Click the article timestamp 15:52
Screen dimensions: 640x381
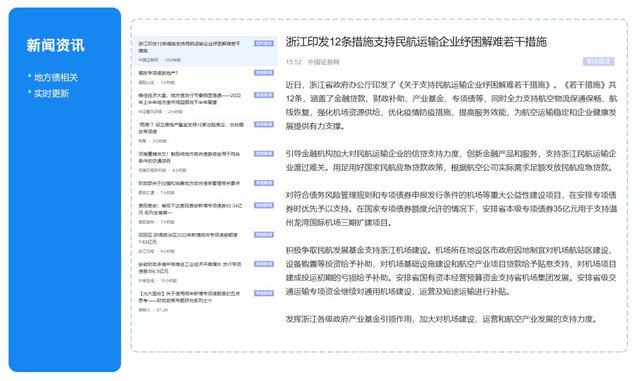293,62
